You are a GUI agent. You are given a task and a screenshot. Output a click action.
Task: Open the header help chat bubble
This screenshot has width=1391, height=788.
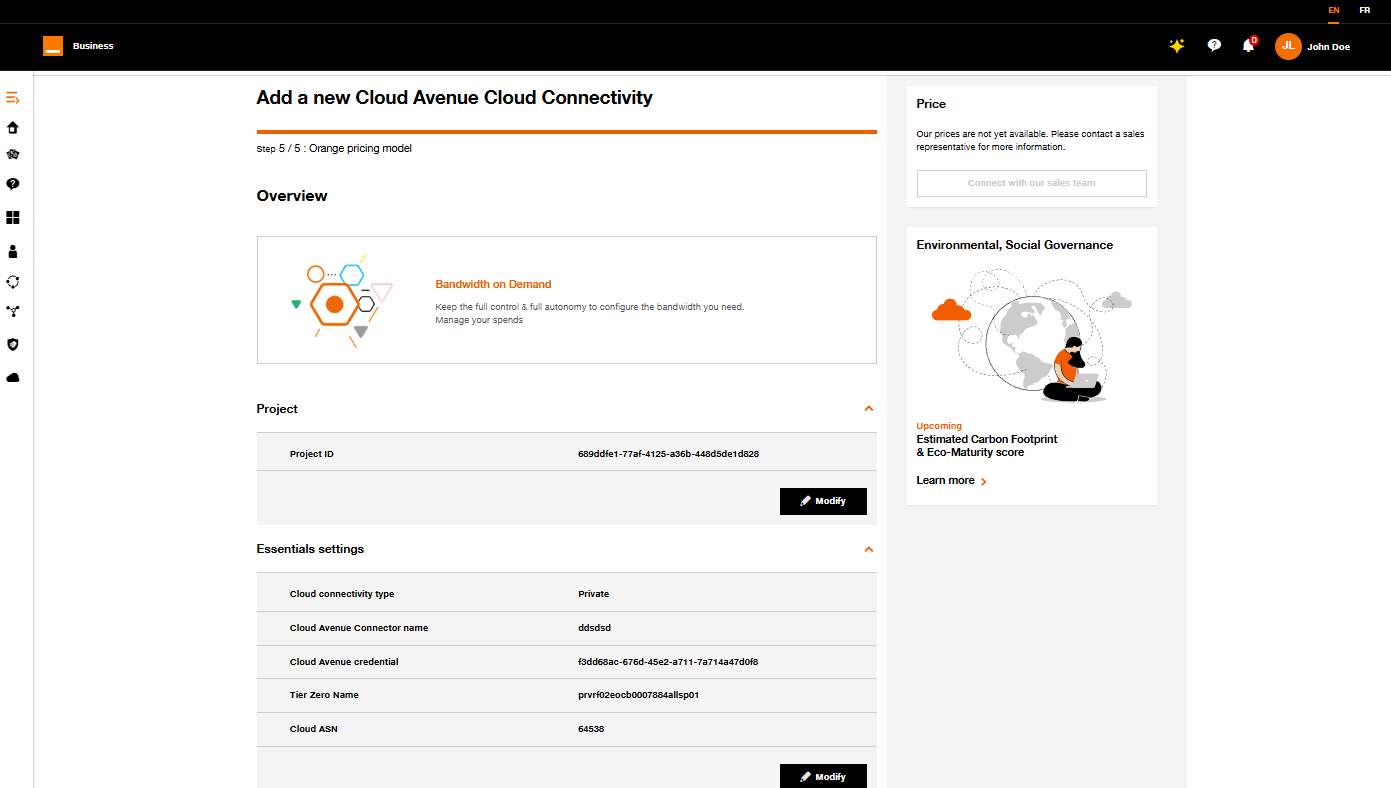tap(1214, 46)
